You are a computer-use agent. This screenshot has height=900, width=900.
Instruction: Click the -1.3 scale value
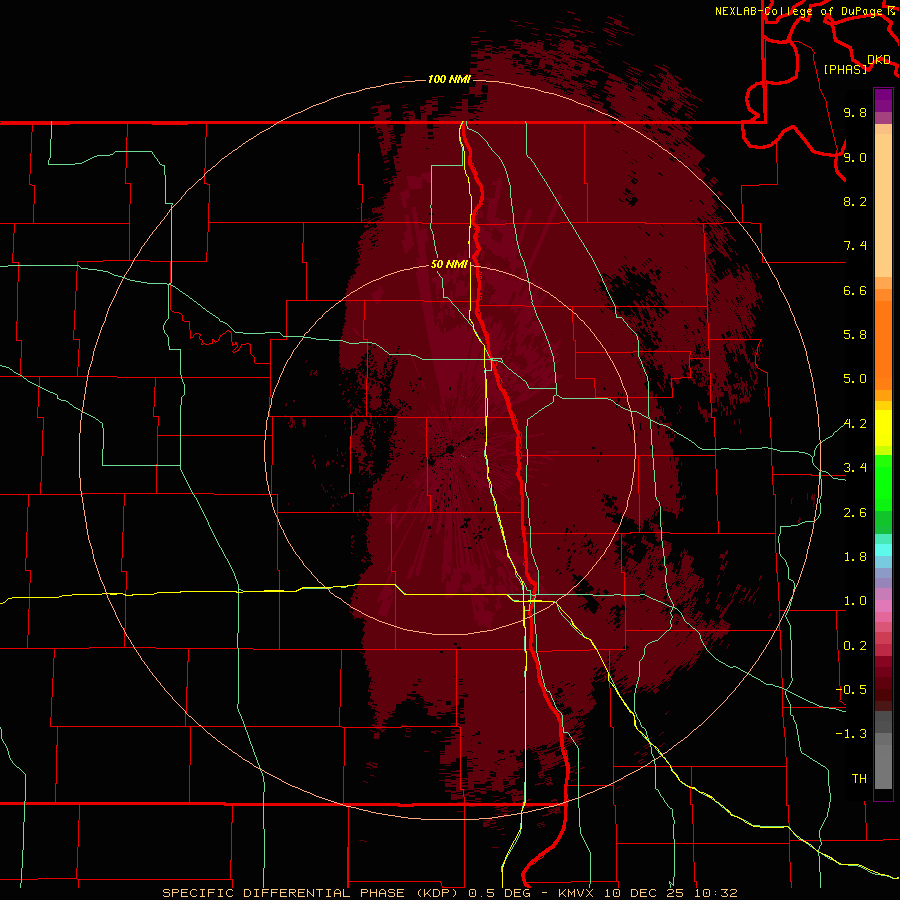[x=851, y=734]
